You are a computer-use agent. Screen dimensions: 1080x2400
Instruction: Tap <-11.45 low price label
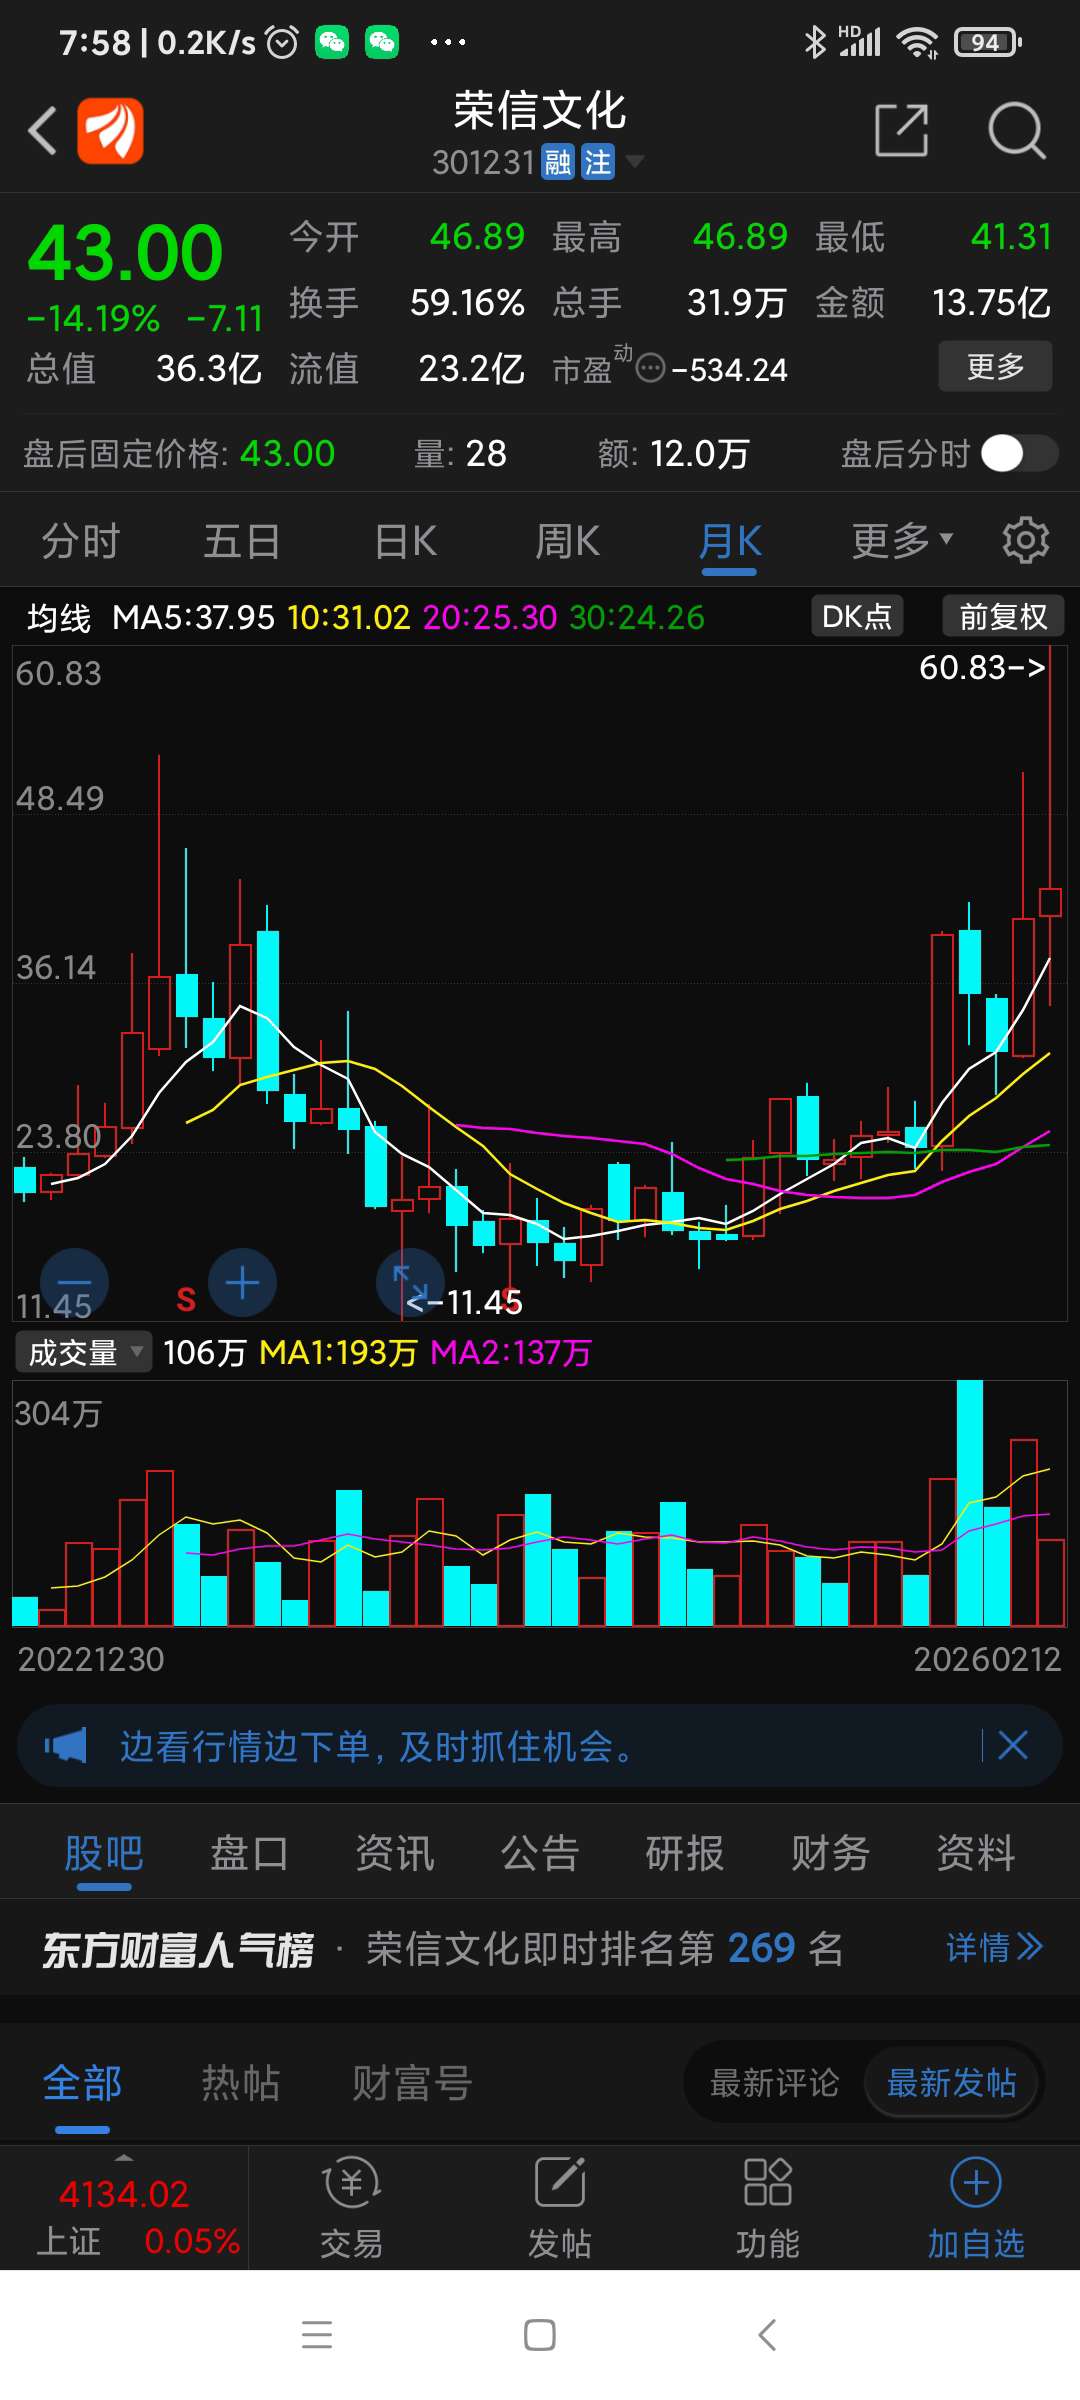[x=464, y=1302]
